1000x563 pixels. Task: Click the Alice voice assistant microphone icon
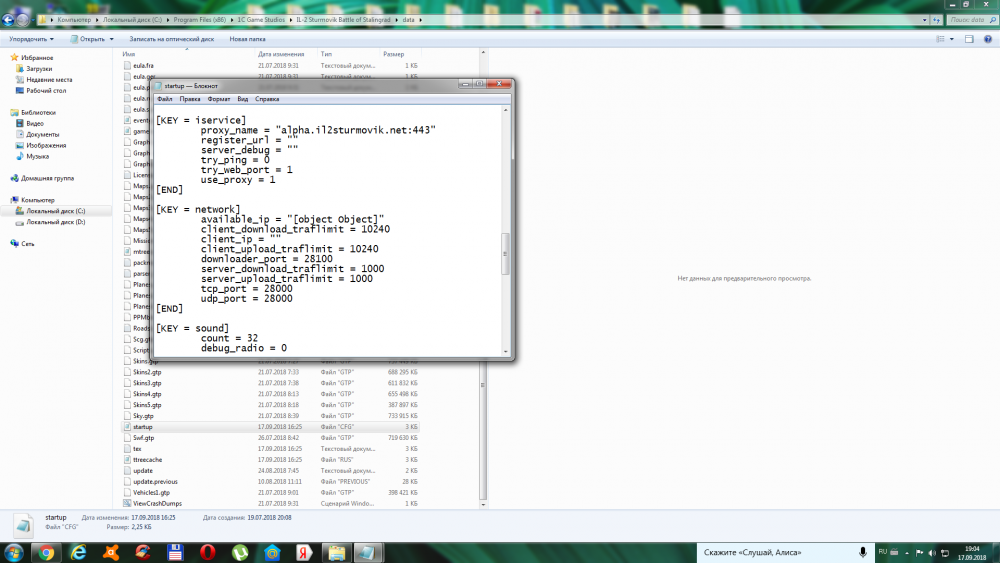(862, 552)
